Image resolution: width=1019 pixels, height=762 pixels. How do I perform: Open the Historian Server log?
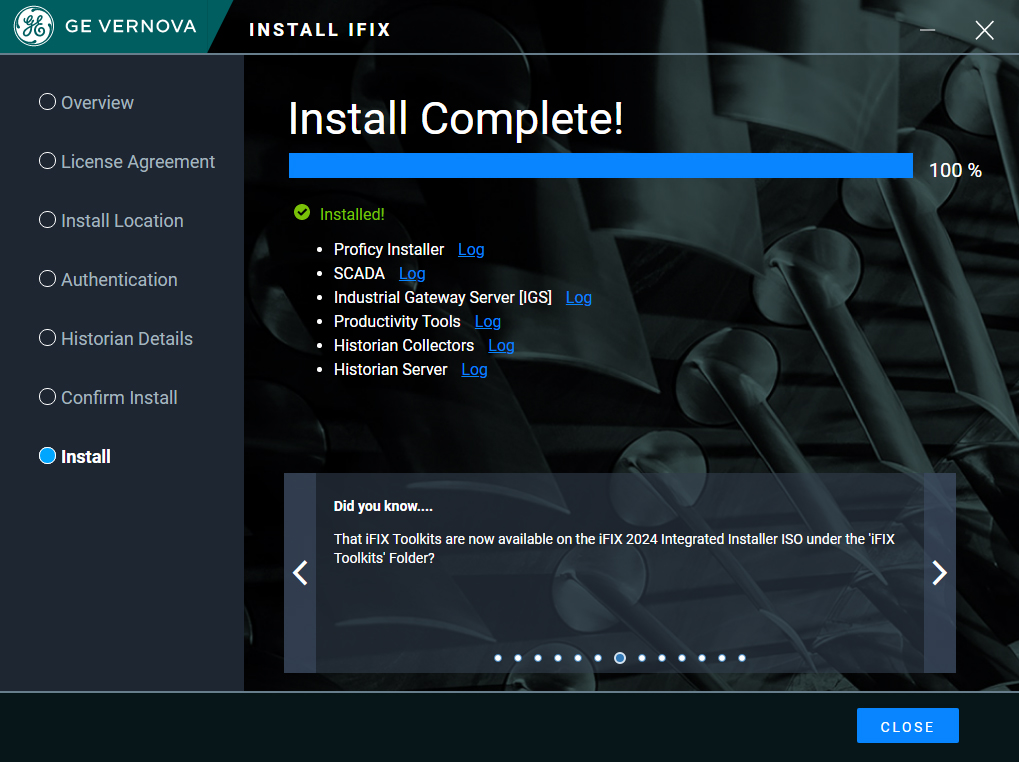(x=474, y=370)
